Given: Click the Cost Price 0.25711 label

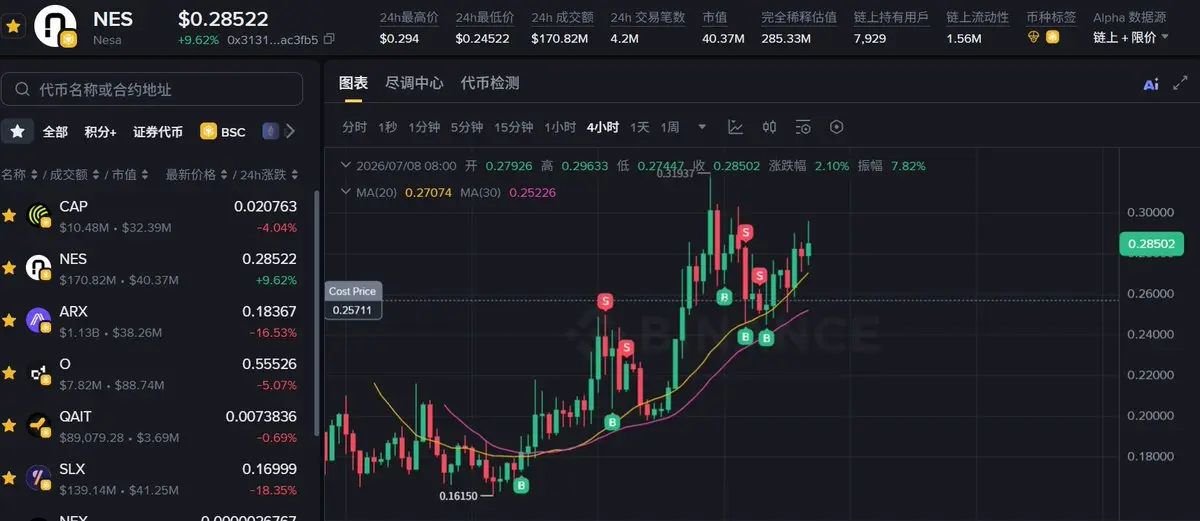Looking at the screenshot, I should (354, 301).
